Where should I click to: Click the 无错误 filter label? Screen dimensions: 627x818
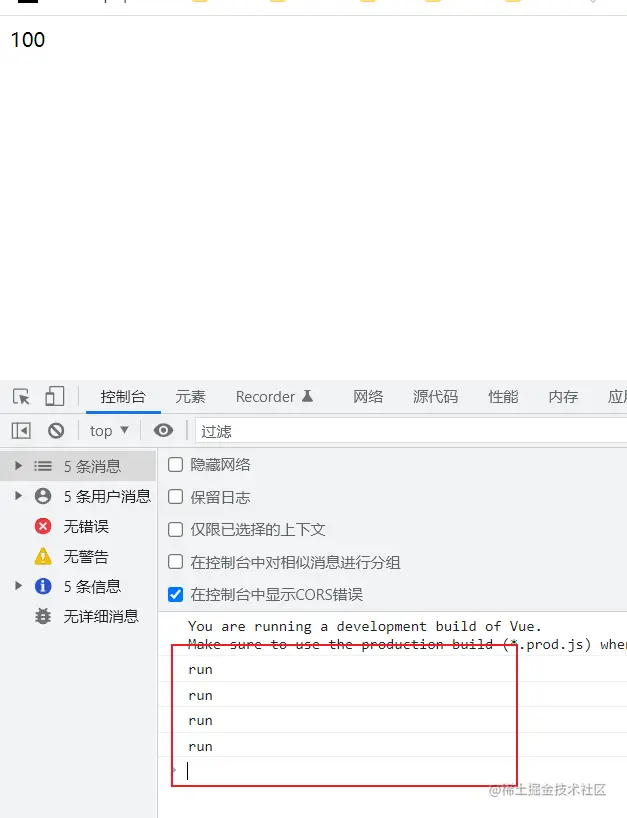point(86,526)
